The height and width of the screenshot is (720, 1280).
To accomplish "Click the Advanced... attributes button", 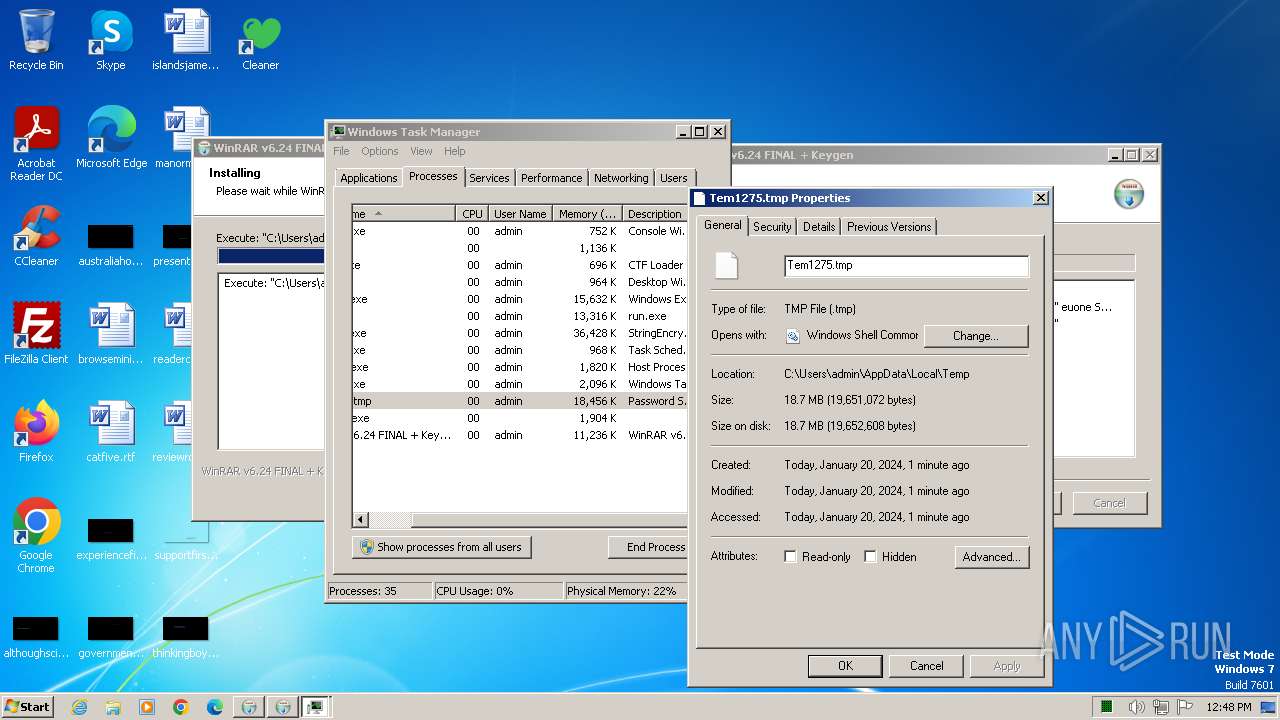I will 991,557.
